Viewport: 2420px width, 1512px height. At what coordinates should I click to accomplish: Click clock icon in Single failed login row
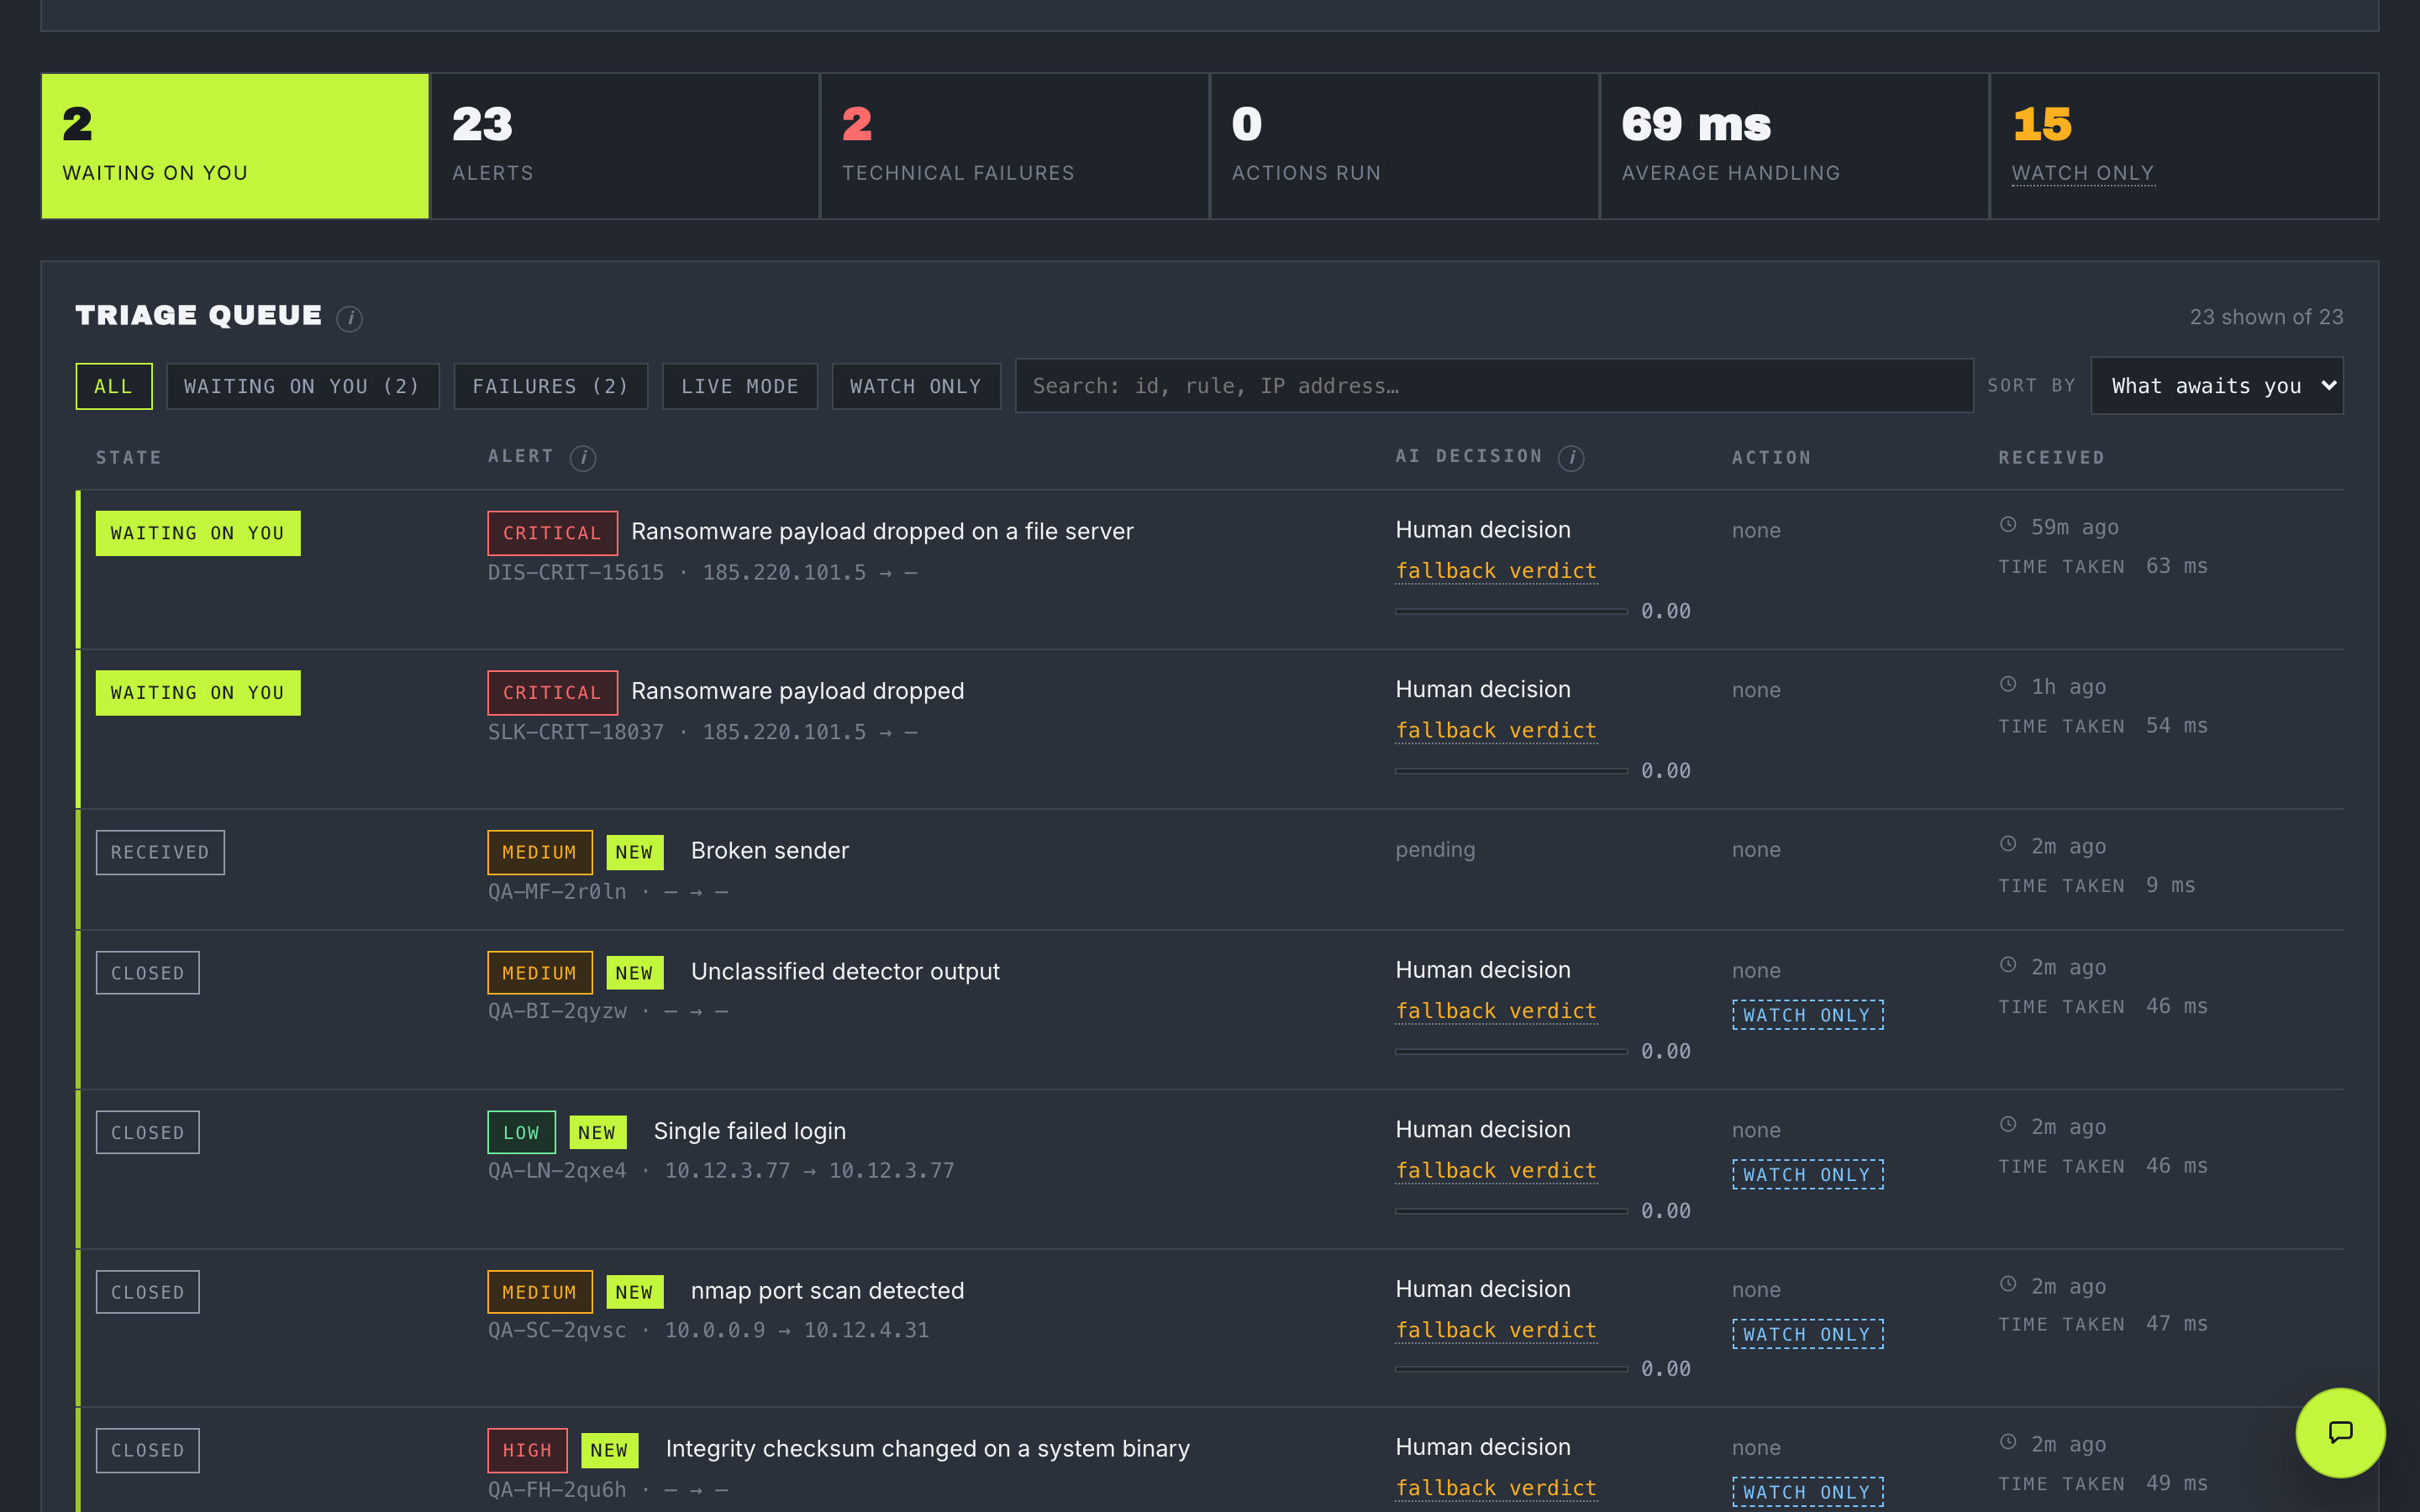tap(2008, 1125)
